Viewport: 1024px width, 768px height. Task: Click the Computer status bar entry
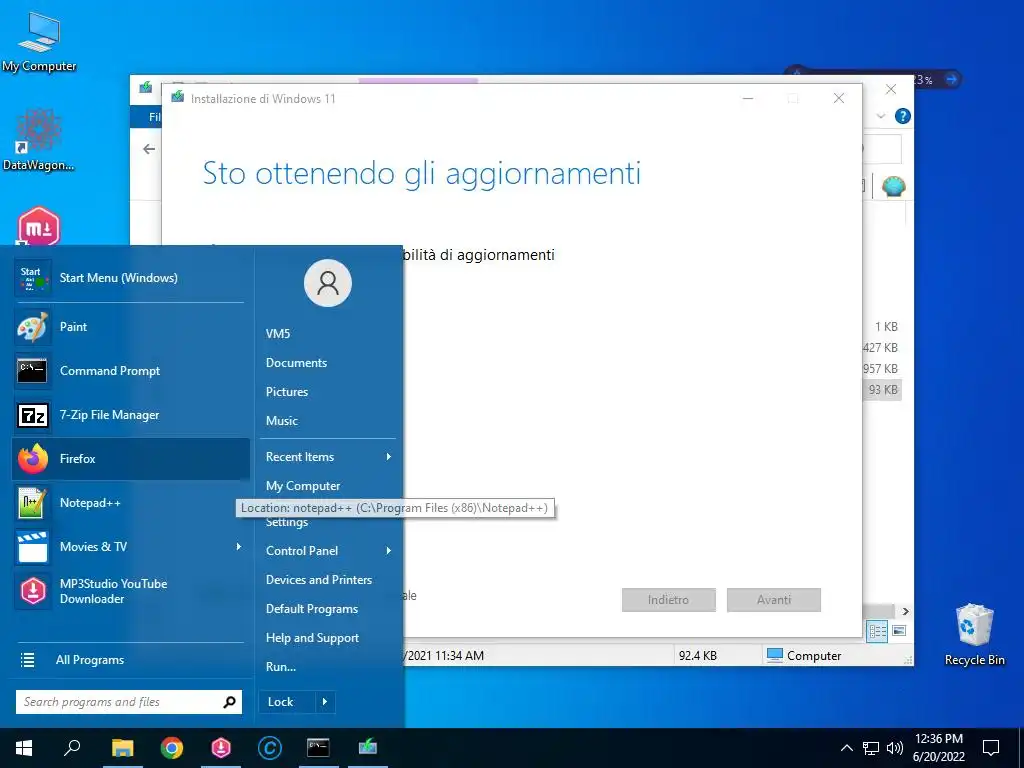[804, 656]
